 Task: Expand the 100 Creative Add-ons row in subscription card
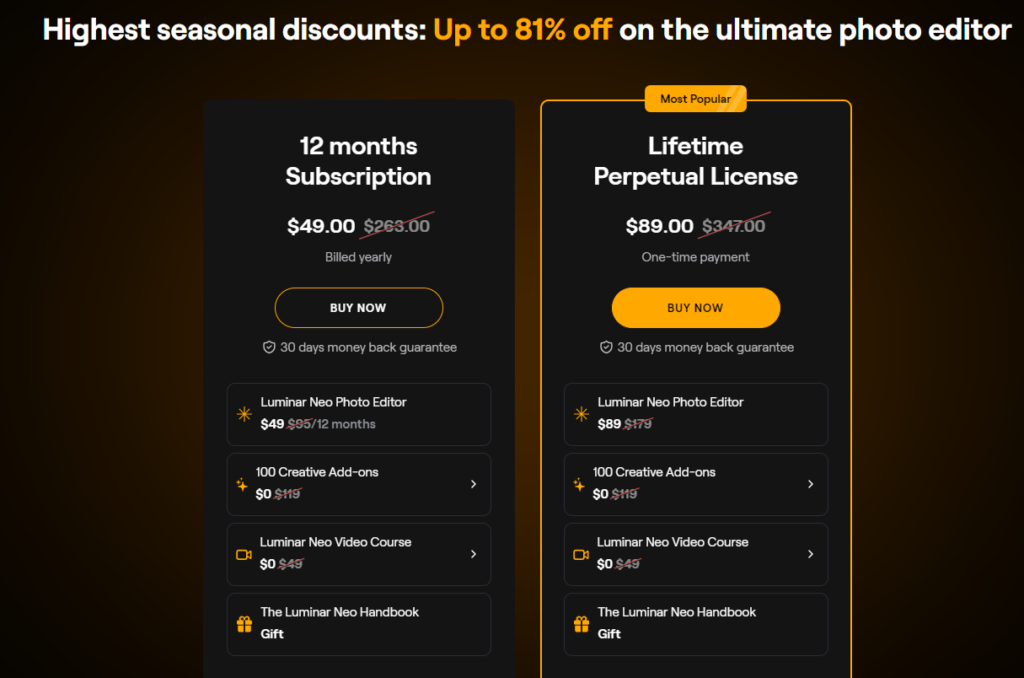pos(473,483)
